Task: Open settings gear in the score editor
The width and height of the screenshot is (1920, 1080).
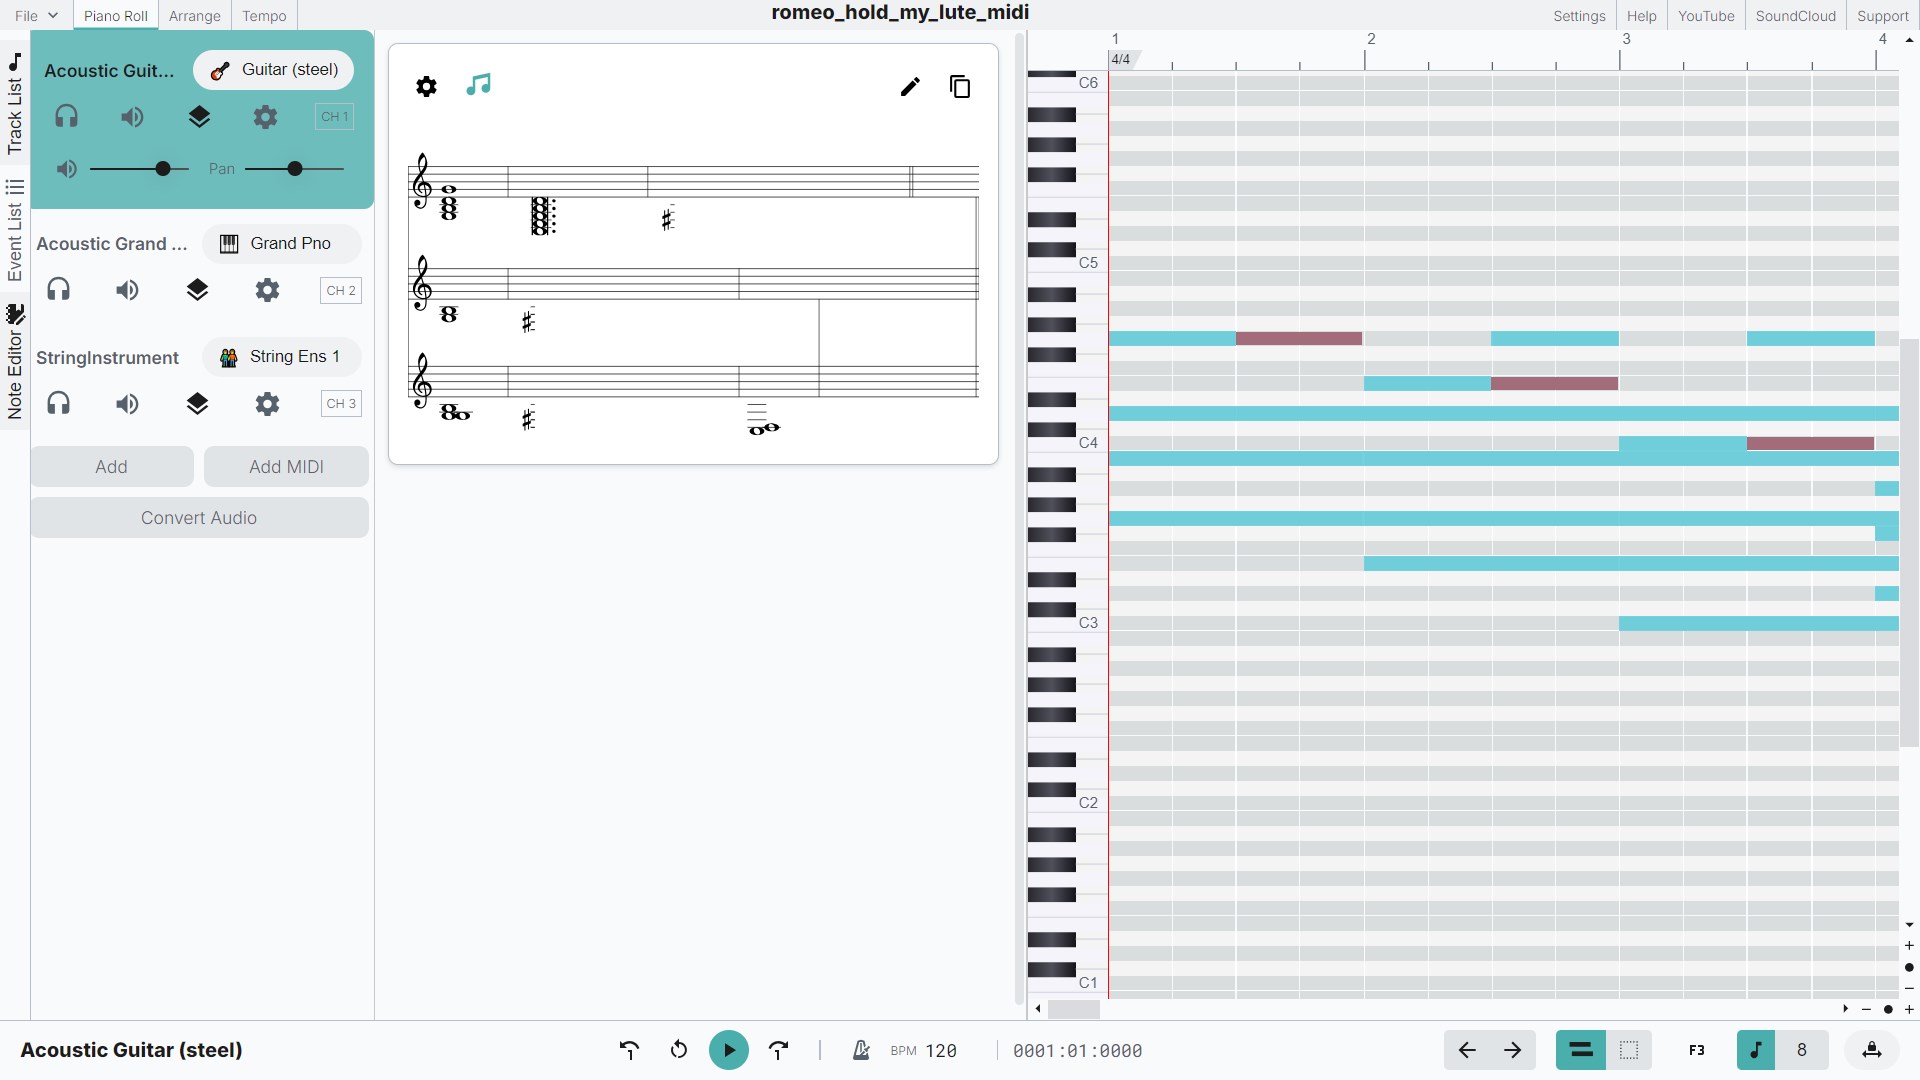Action: (426, 86)
